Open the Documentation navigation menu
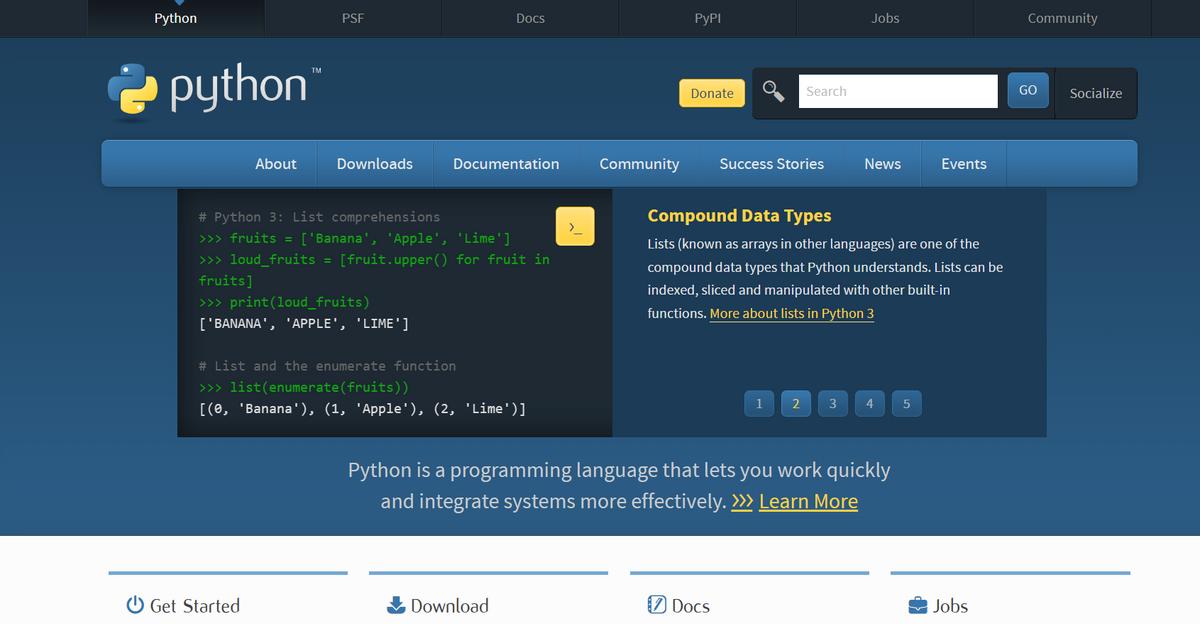 click(x=506, y=164)
